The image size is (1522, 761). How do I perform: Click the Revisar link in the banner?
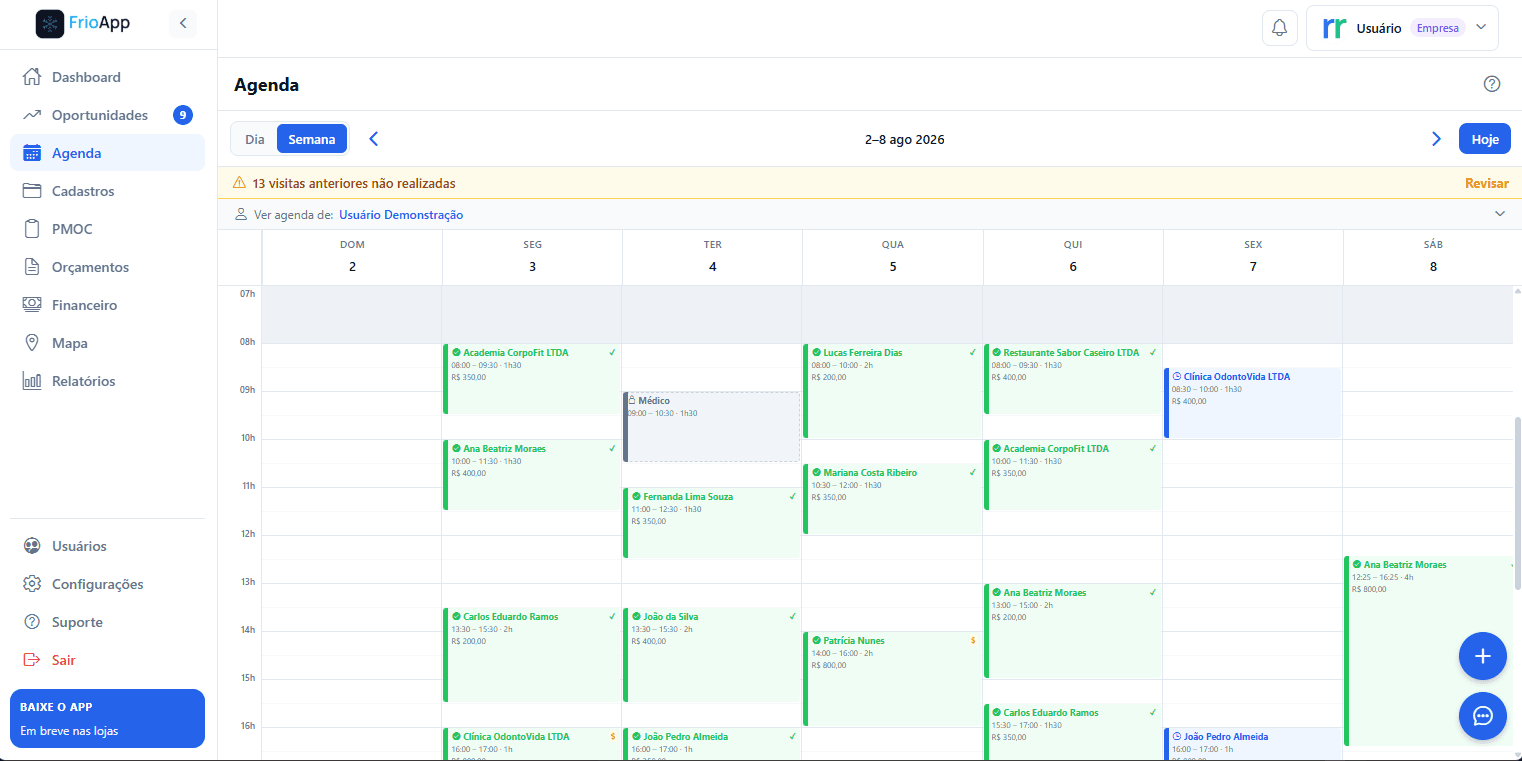coord(1487,183)
